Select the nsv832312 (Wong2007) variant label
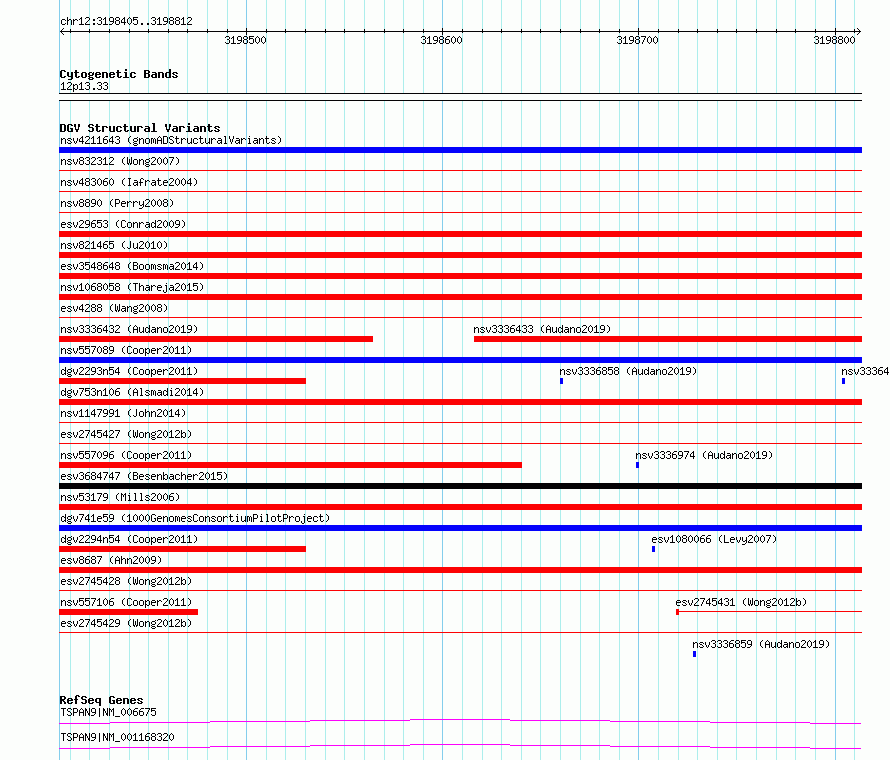 [x=120, y=161]
